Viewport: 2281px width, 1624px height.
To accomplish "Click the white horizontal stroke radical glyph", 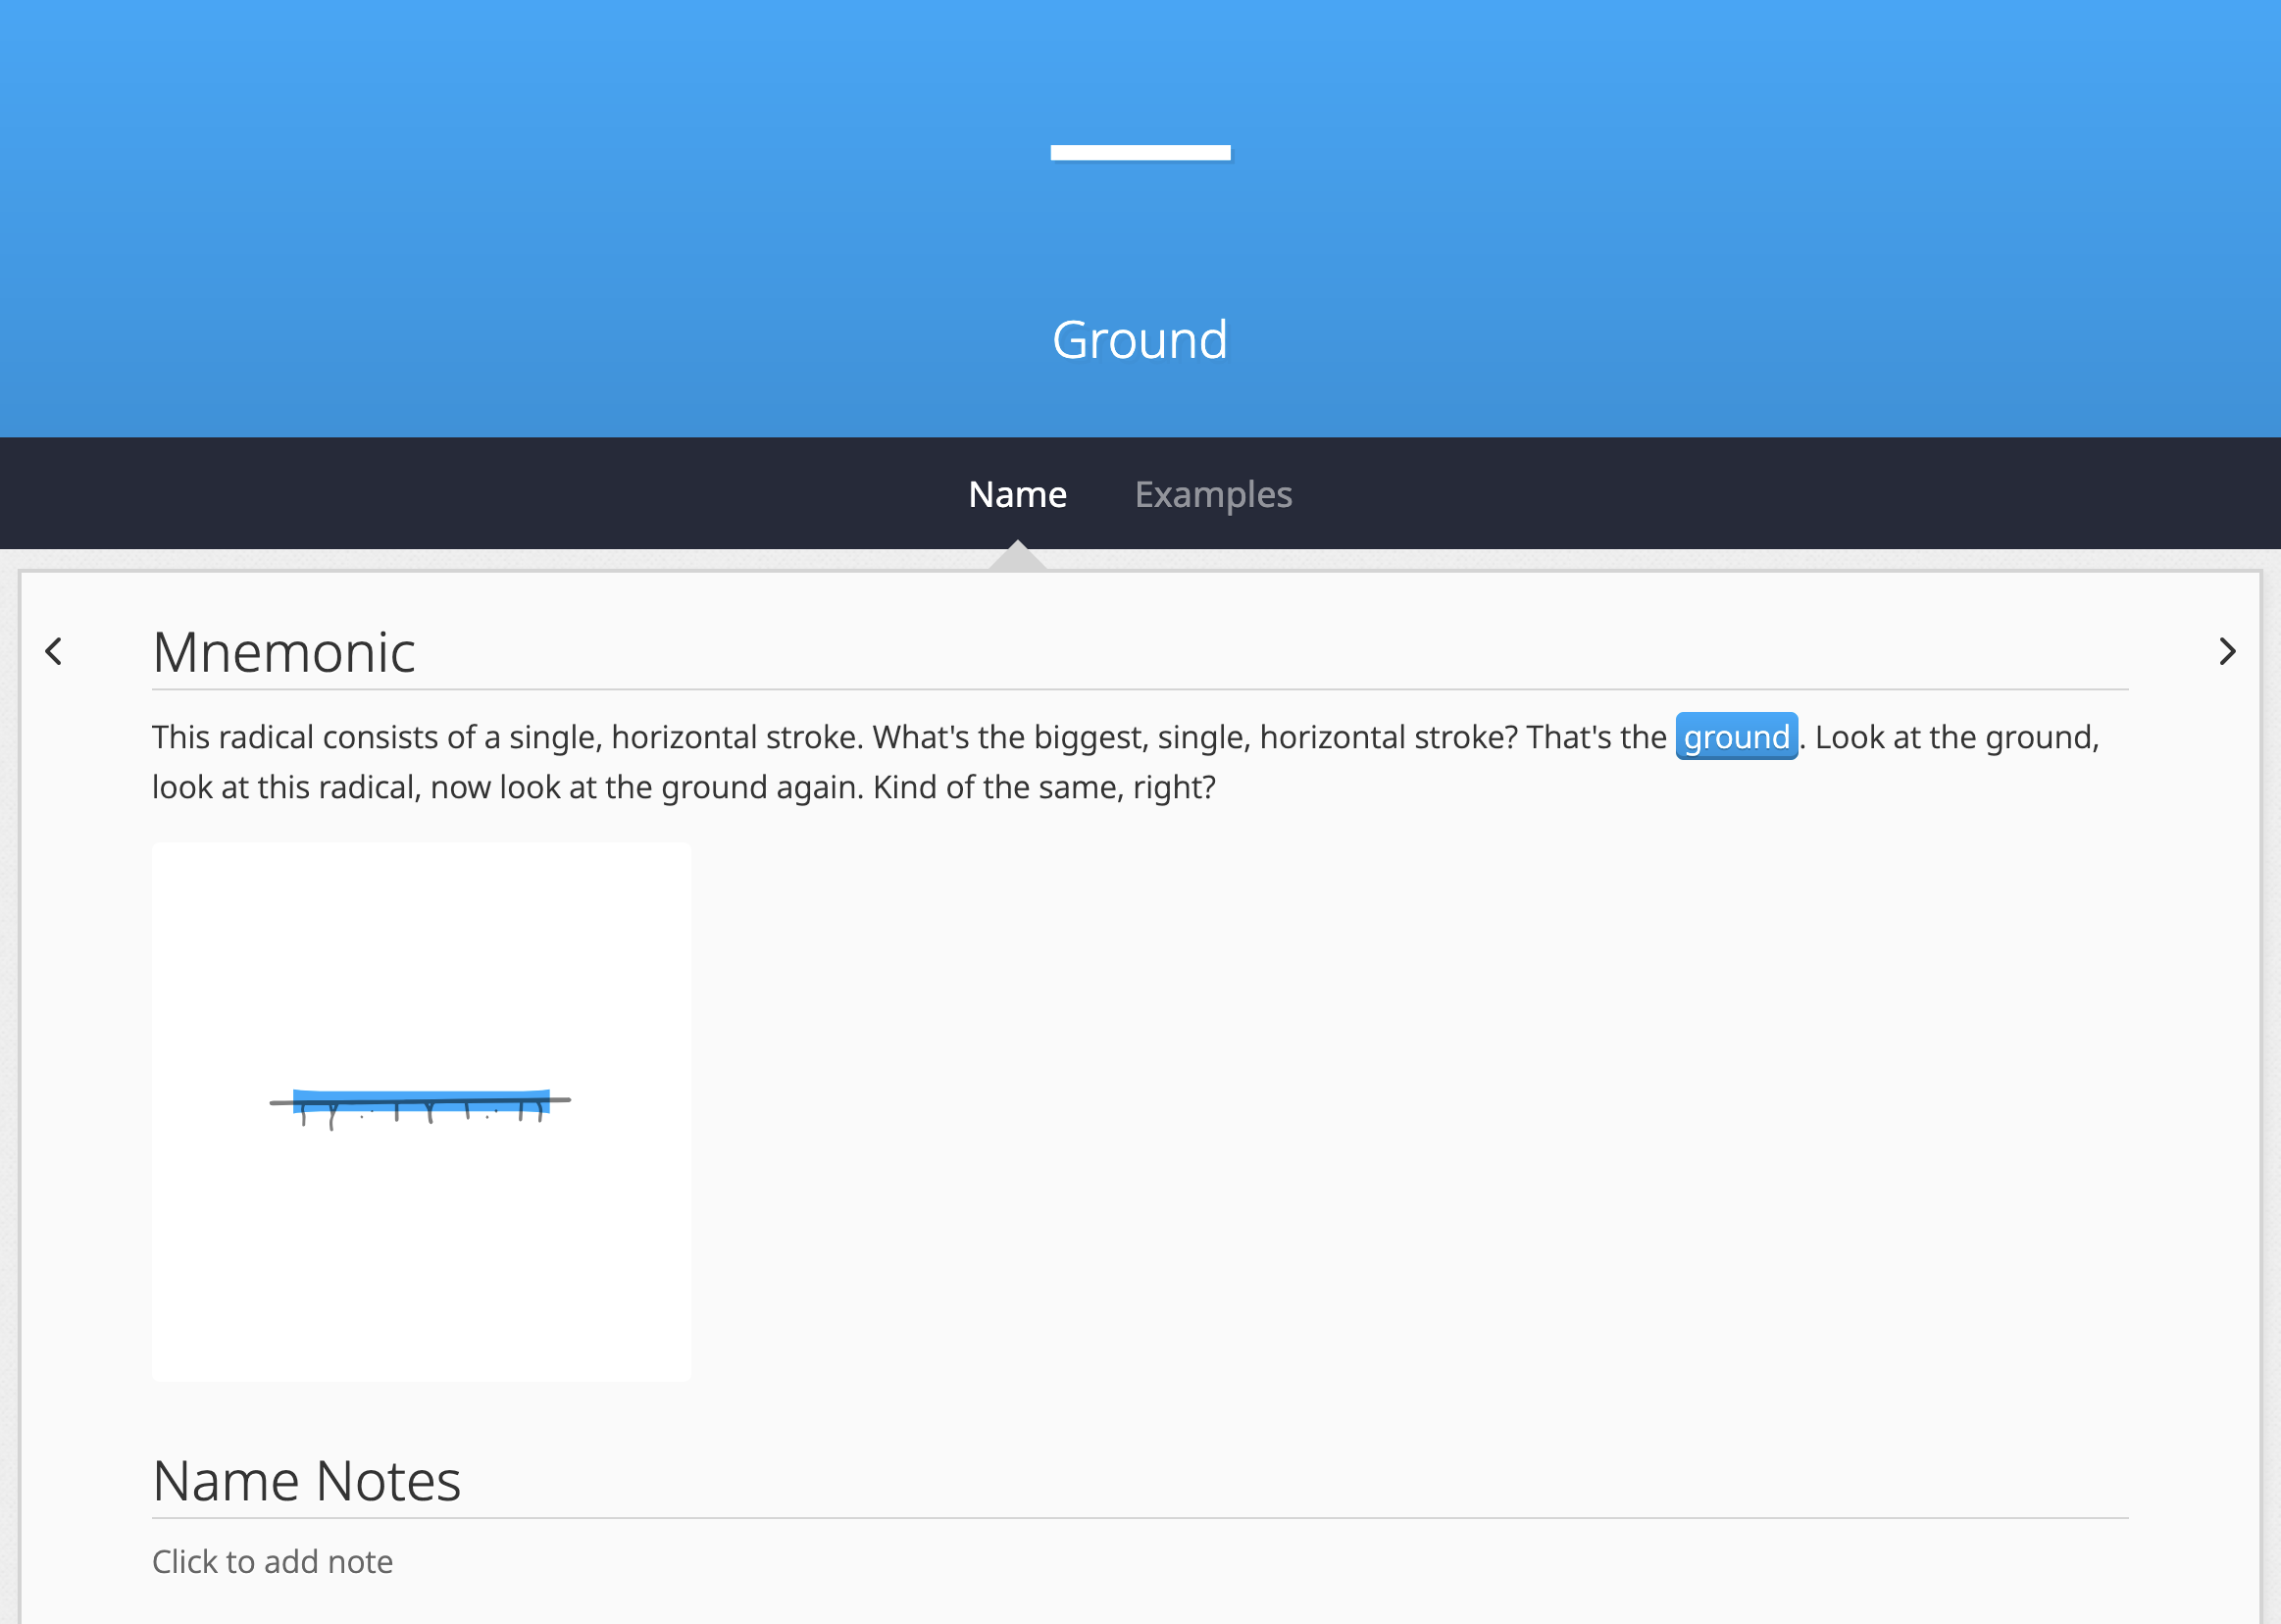I will 1140,153.
